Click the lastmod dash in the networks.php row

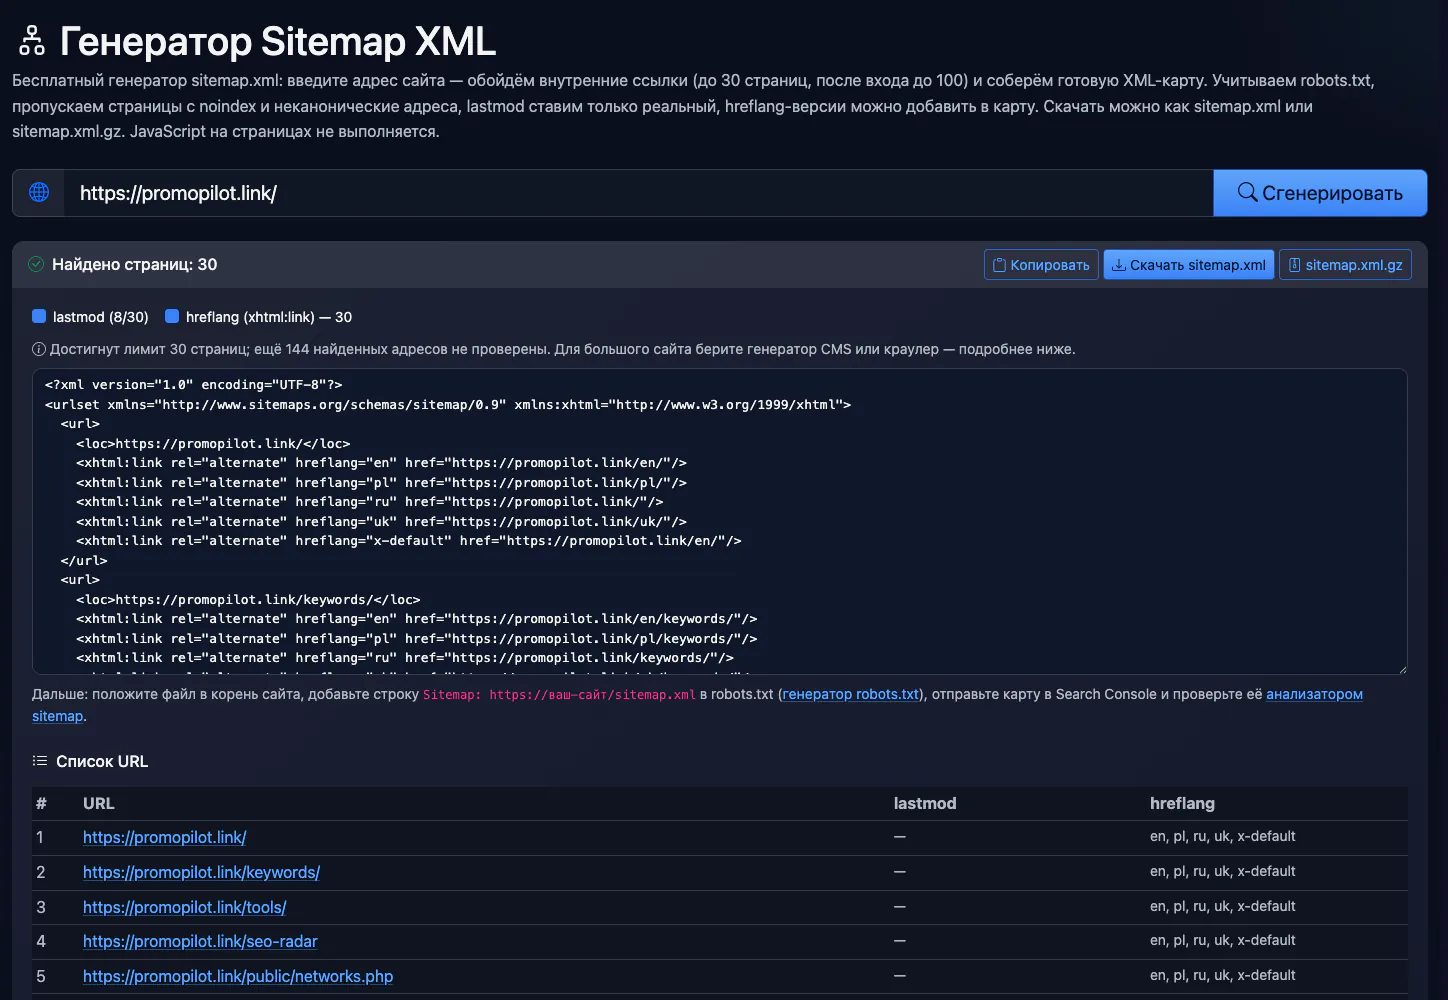coord(900,976)
